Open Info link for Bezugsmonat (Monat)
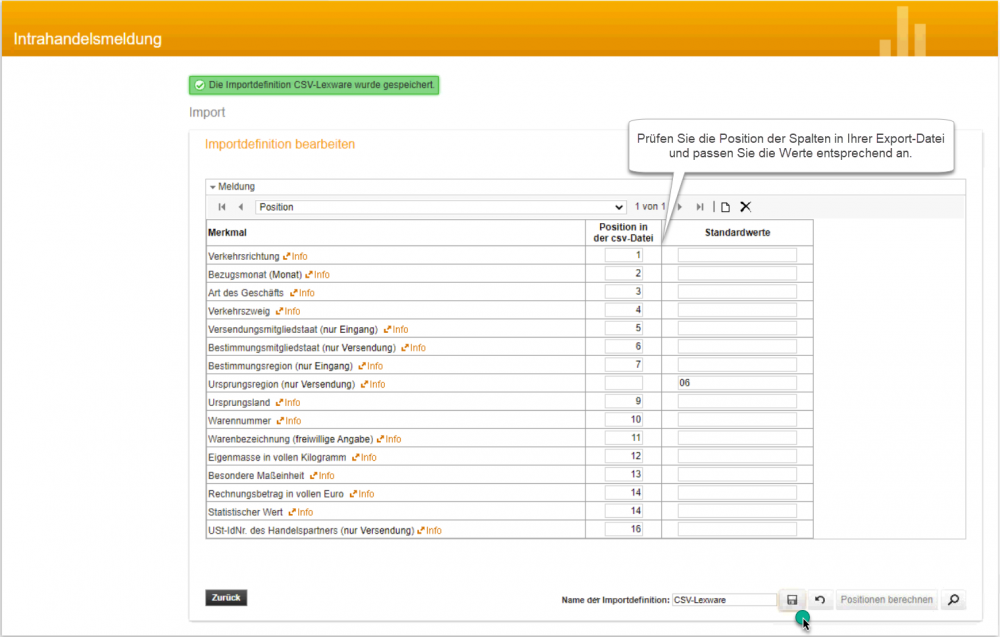Viewport: 1000px width, 637px height. (x=318, y=275)
